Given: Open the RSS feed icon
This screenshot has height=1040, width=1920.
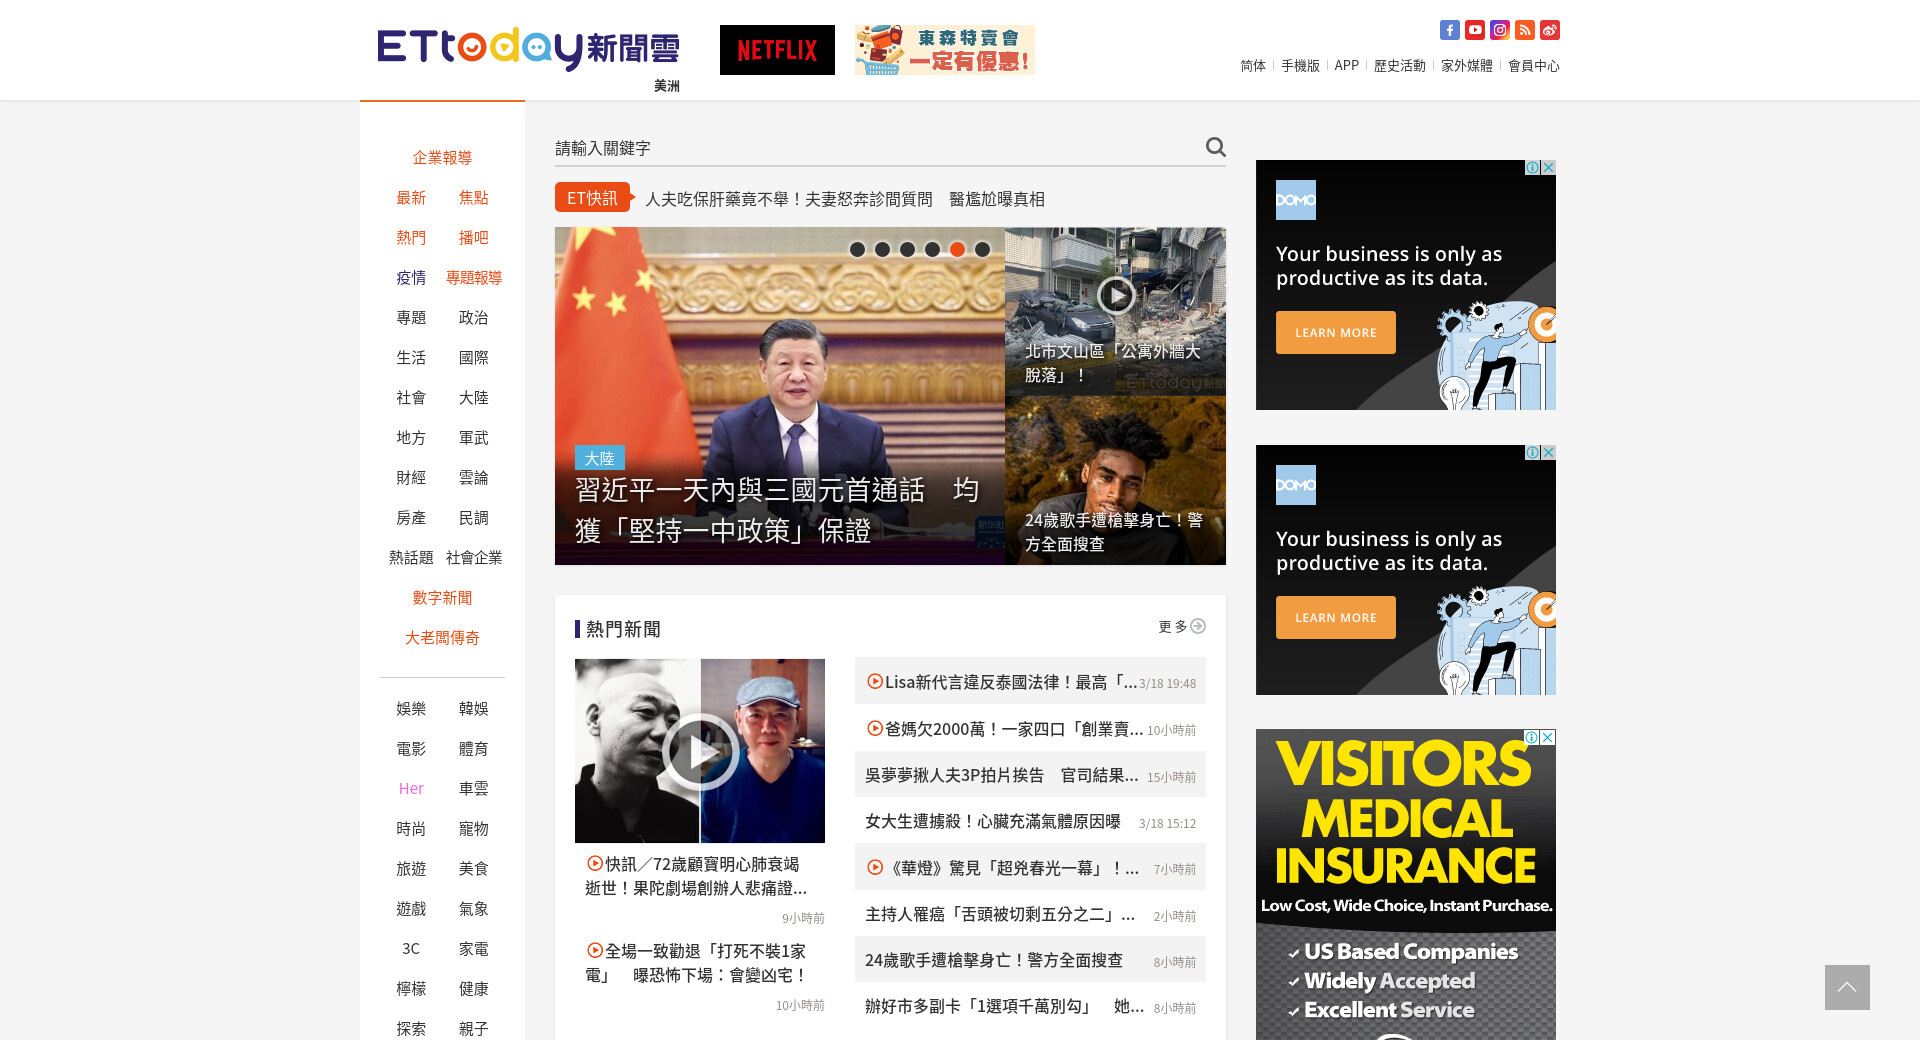Looking at the screenshot, I should click(1524, 30).
